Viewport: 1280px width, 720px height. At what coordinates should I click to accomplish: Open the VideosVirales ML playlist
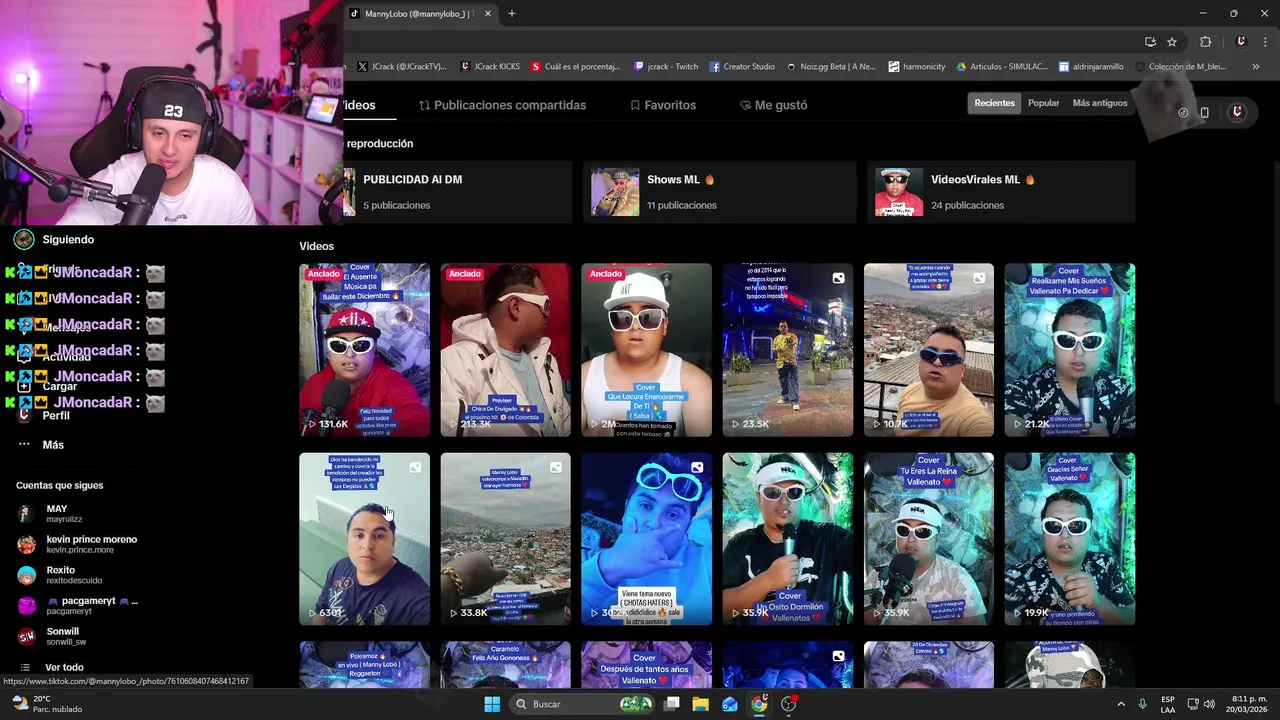click(x=1001, y=191)
